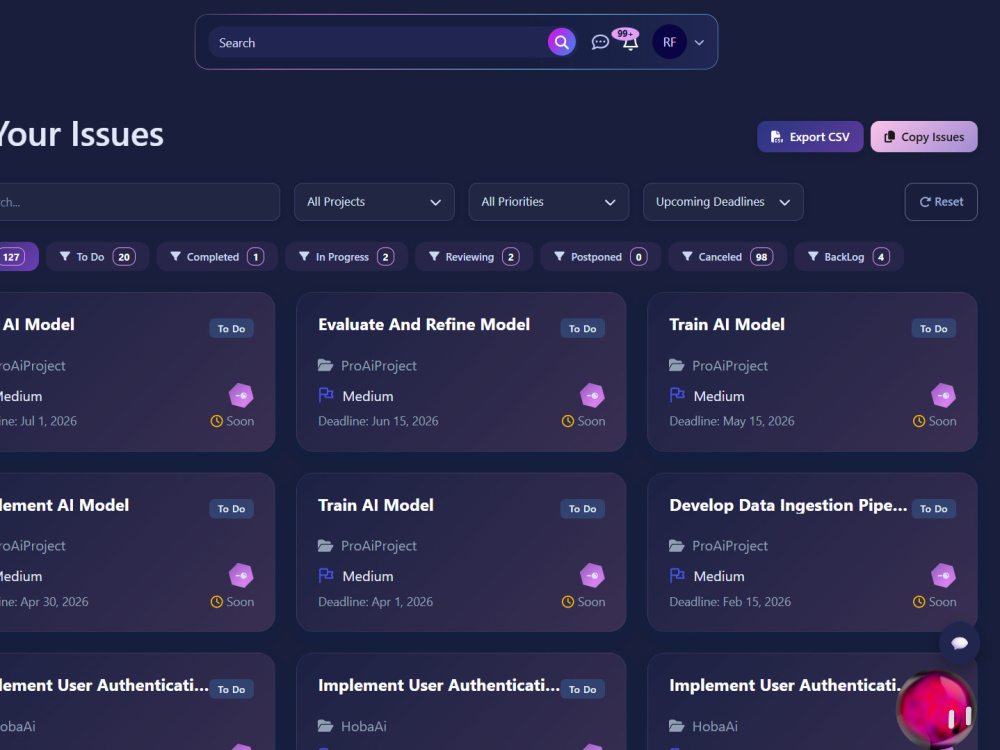The width and height of the screenshot is (1000, 750).
Task: Filter issues by Postponed status
Action: pyautogui.click(x=600, y=257)
